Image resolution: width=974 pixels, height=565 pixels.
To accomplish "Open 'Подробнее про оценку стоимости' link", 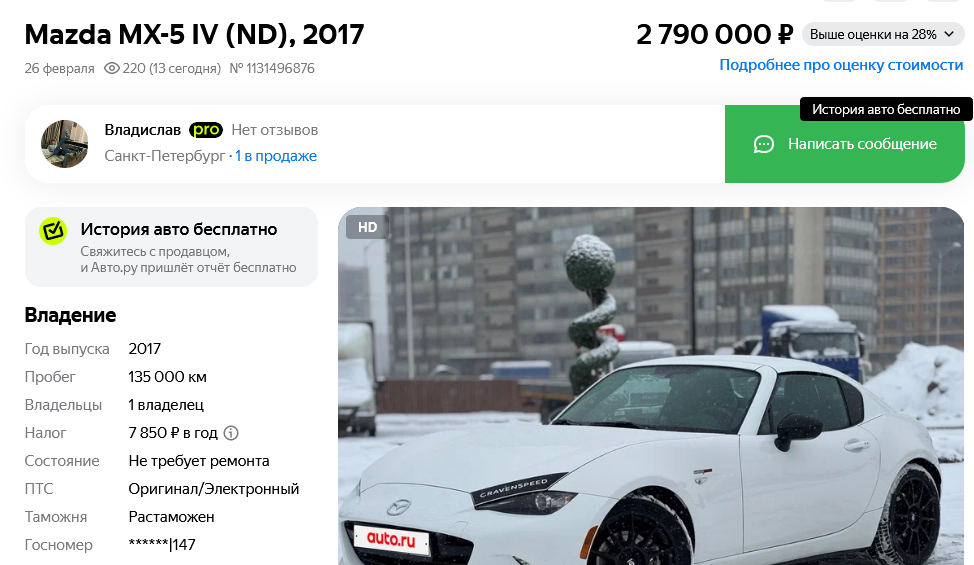I will (841, 65).
